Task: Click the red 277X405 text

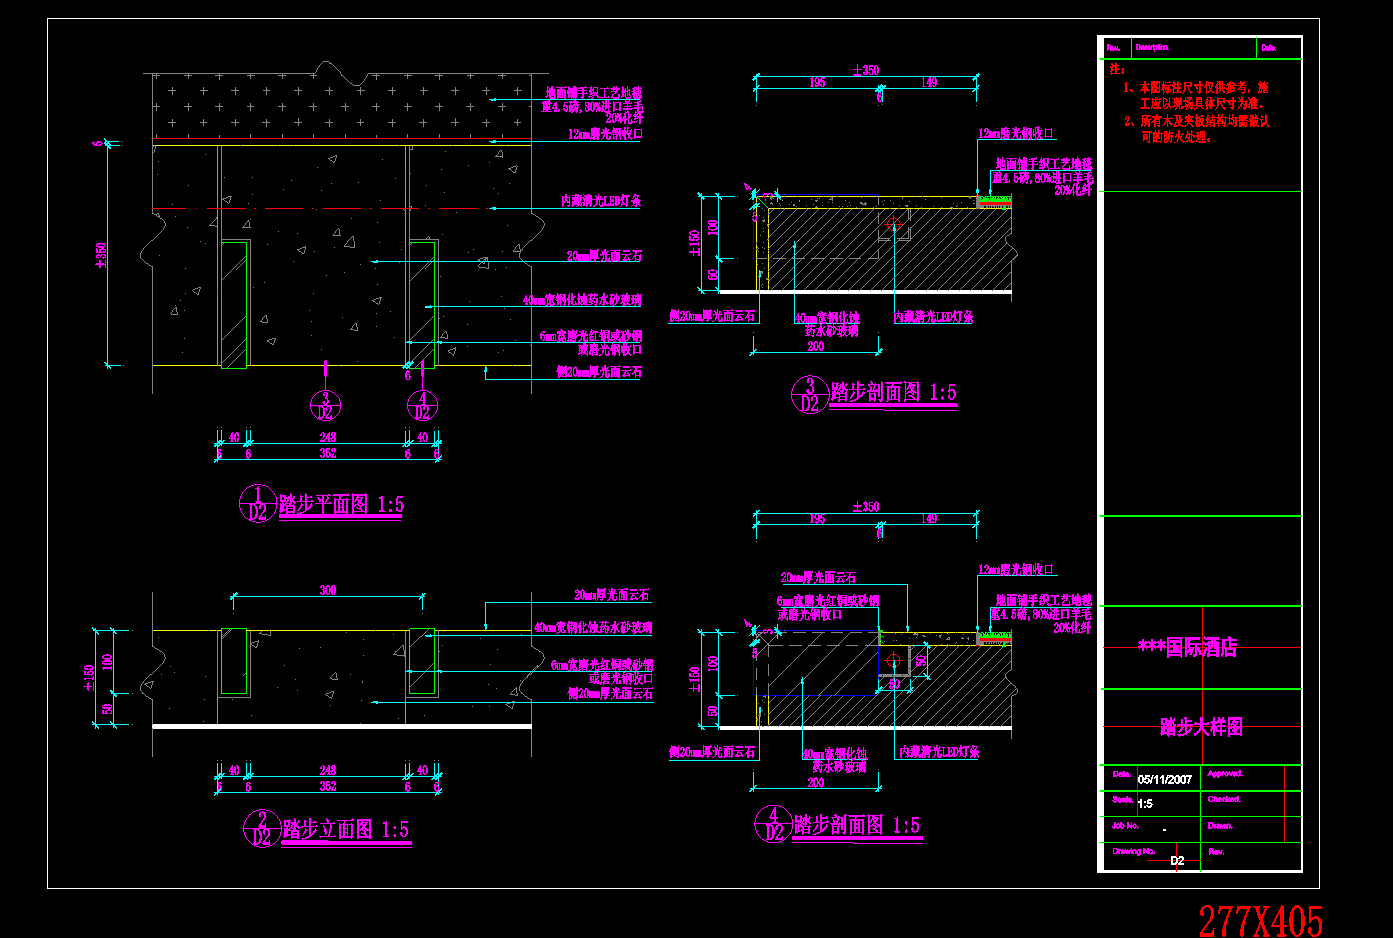Action: (1261, 921)
